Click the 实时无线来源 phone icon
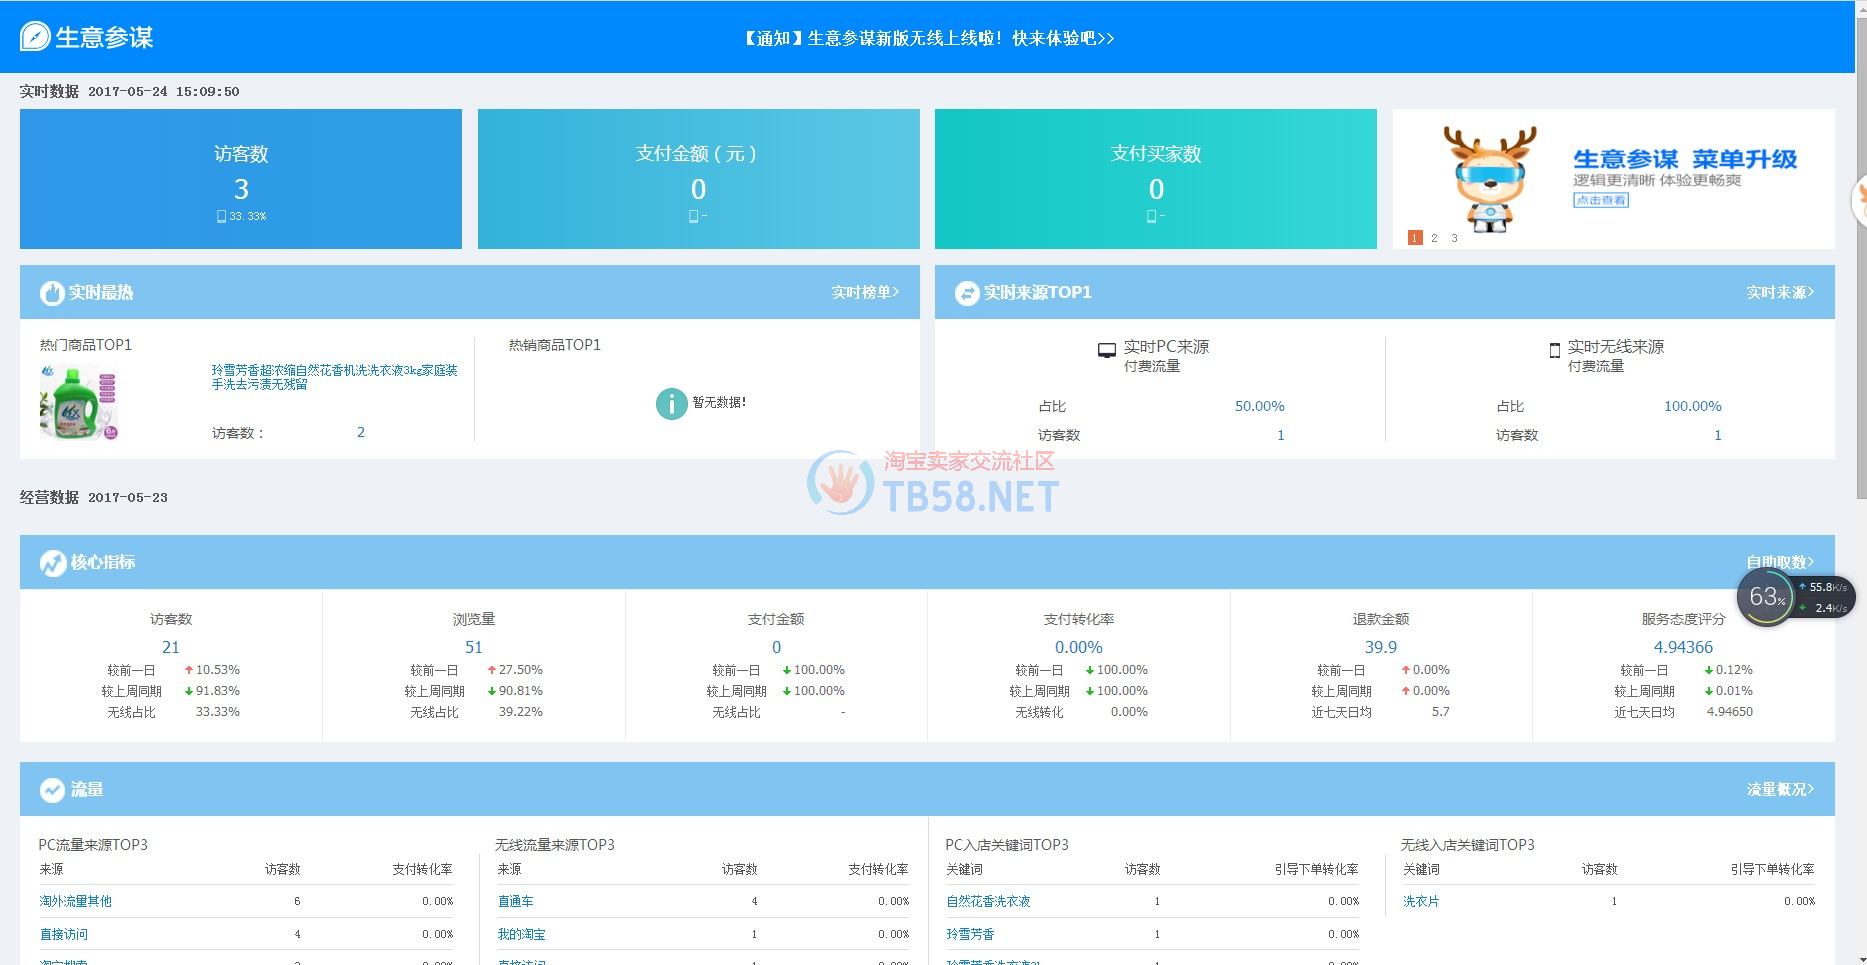The width and height of the screenshot is (1867, 965). pyautogui.click(x=1554, y=350)
